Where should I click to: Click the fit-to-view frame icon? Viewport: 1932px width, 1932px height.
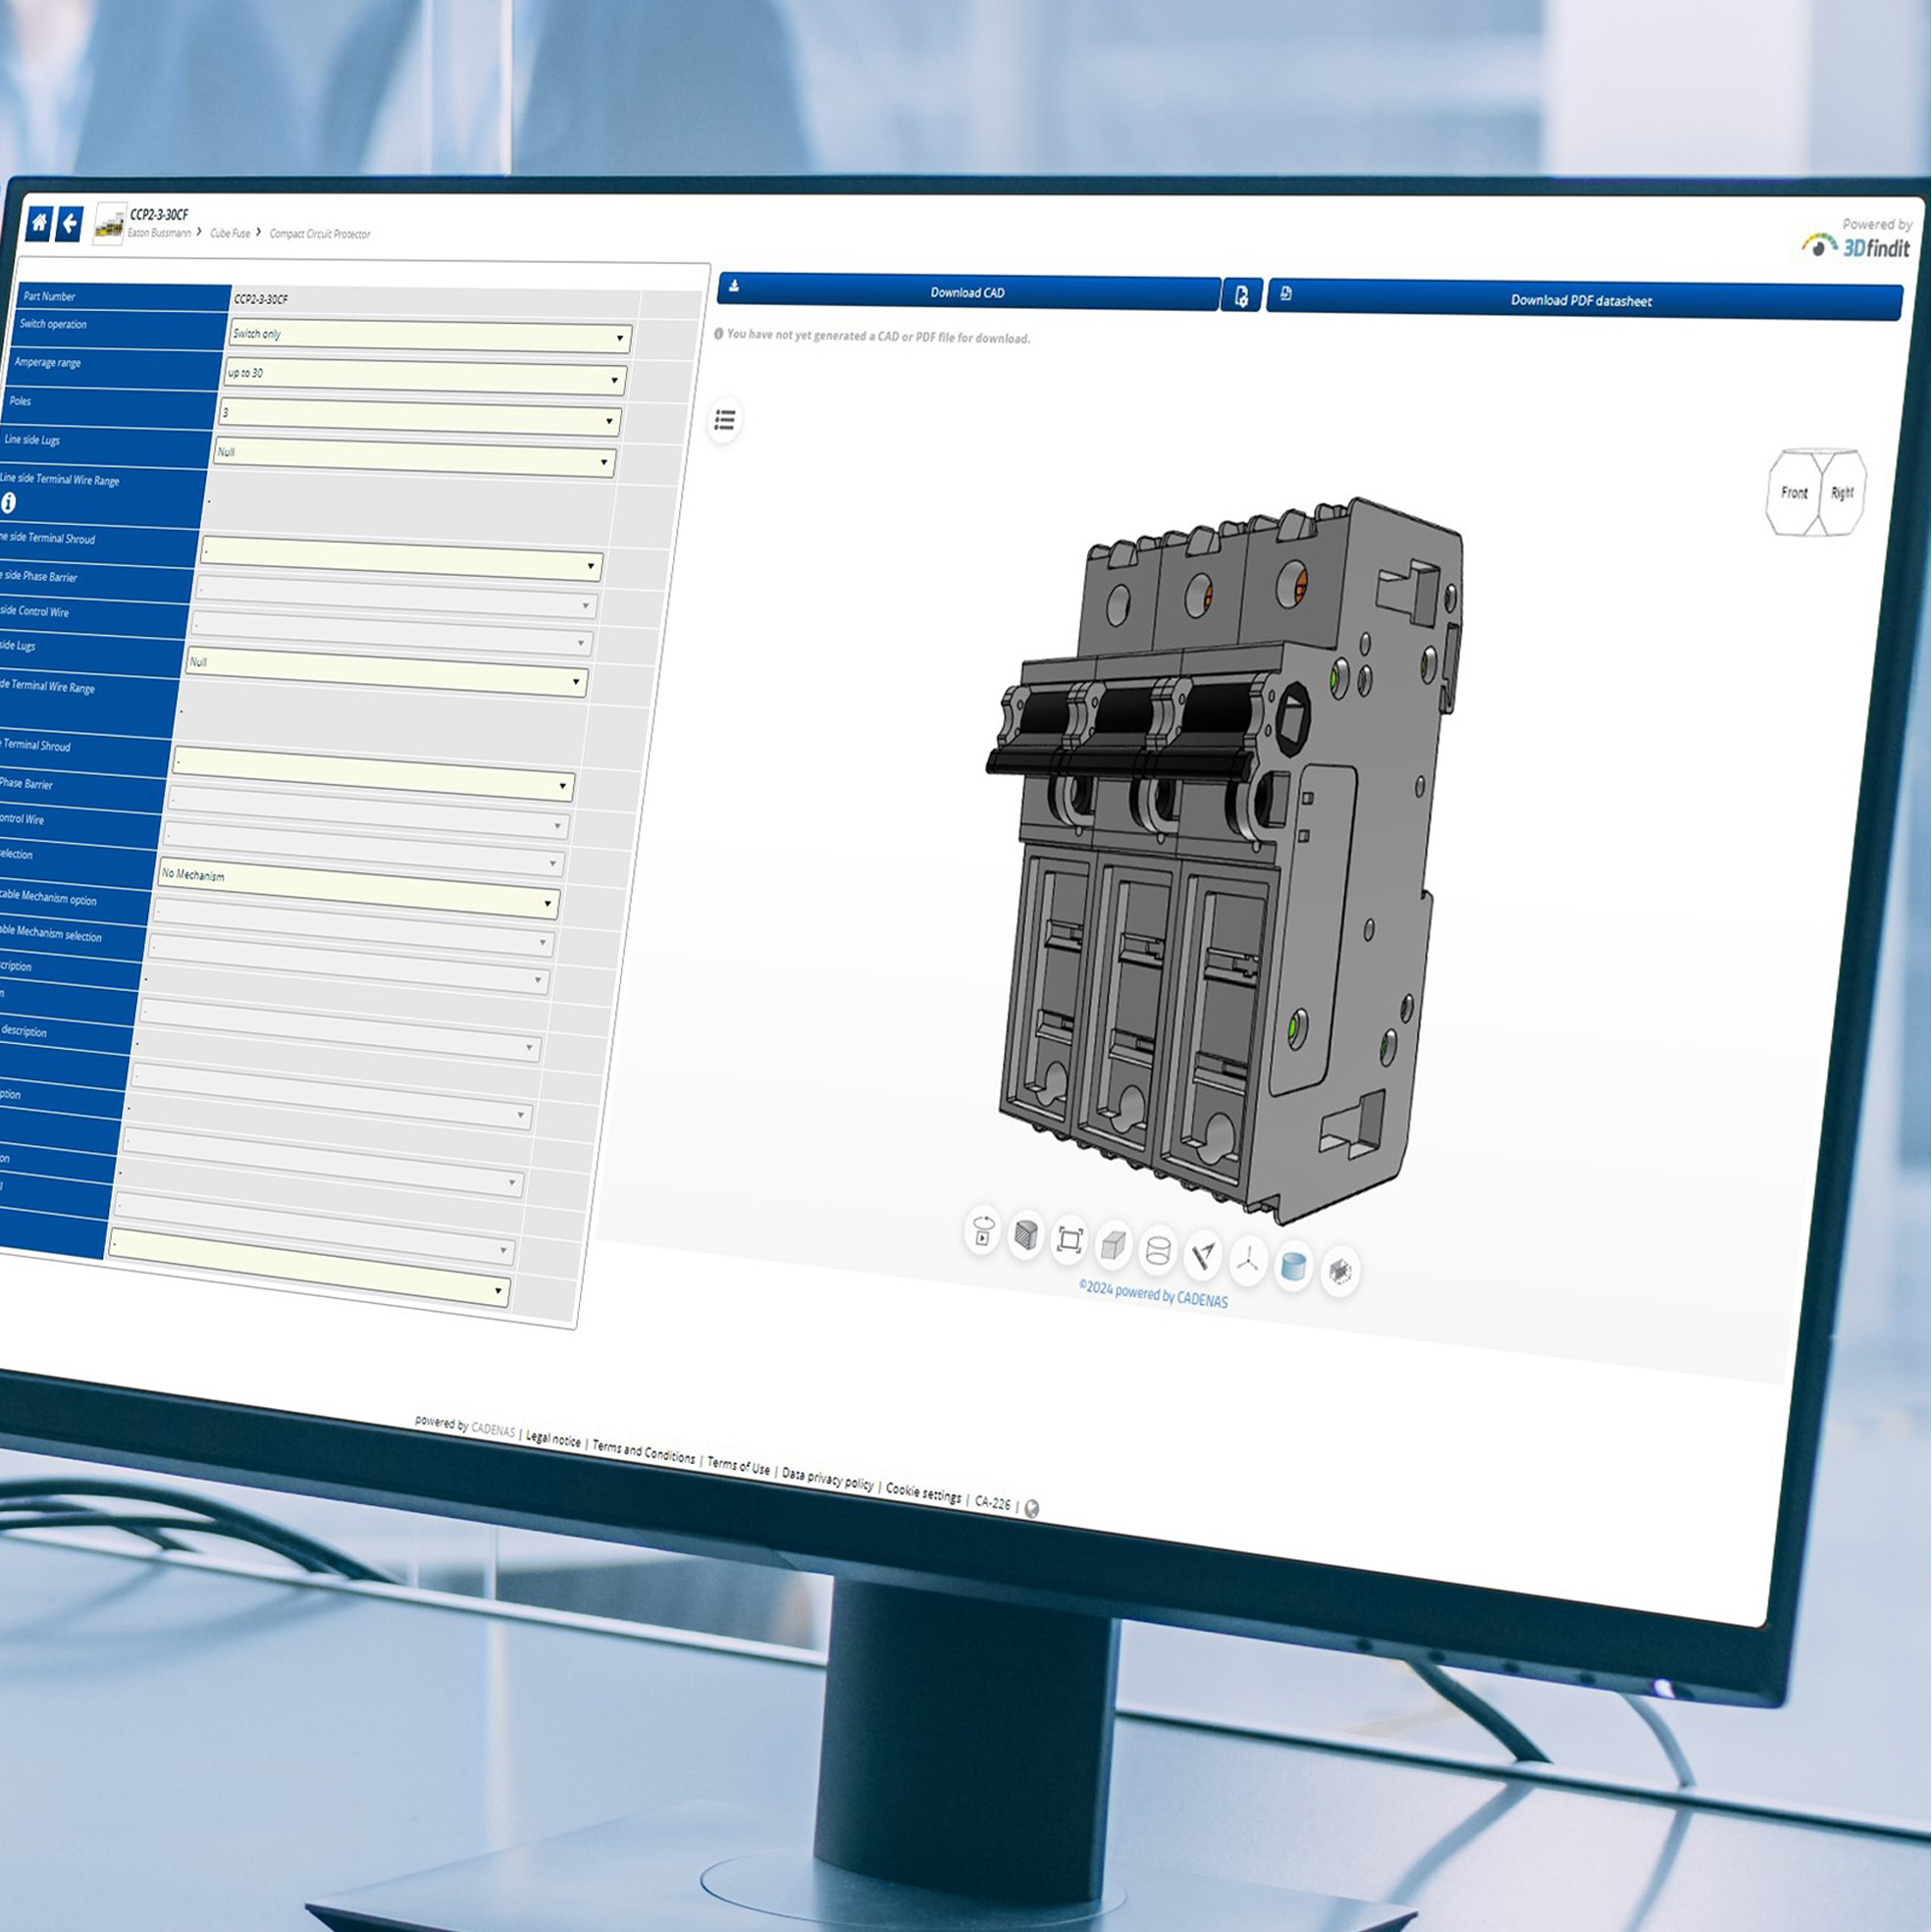1069,1240
